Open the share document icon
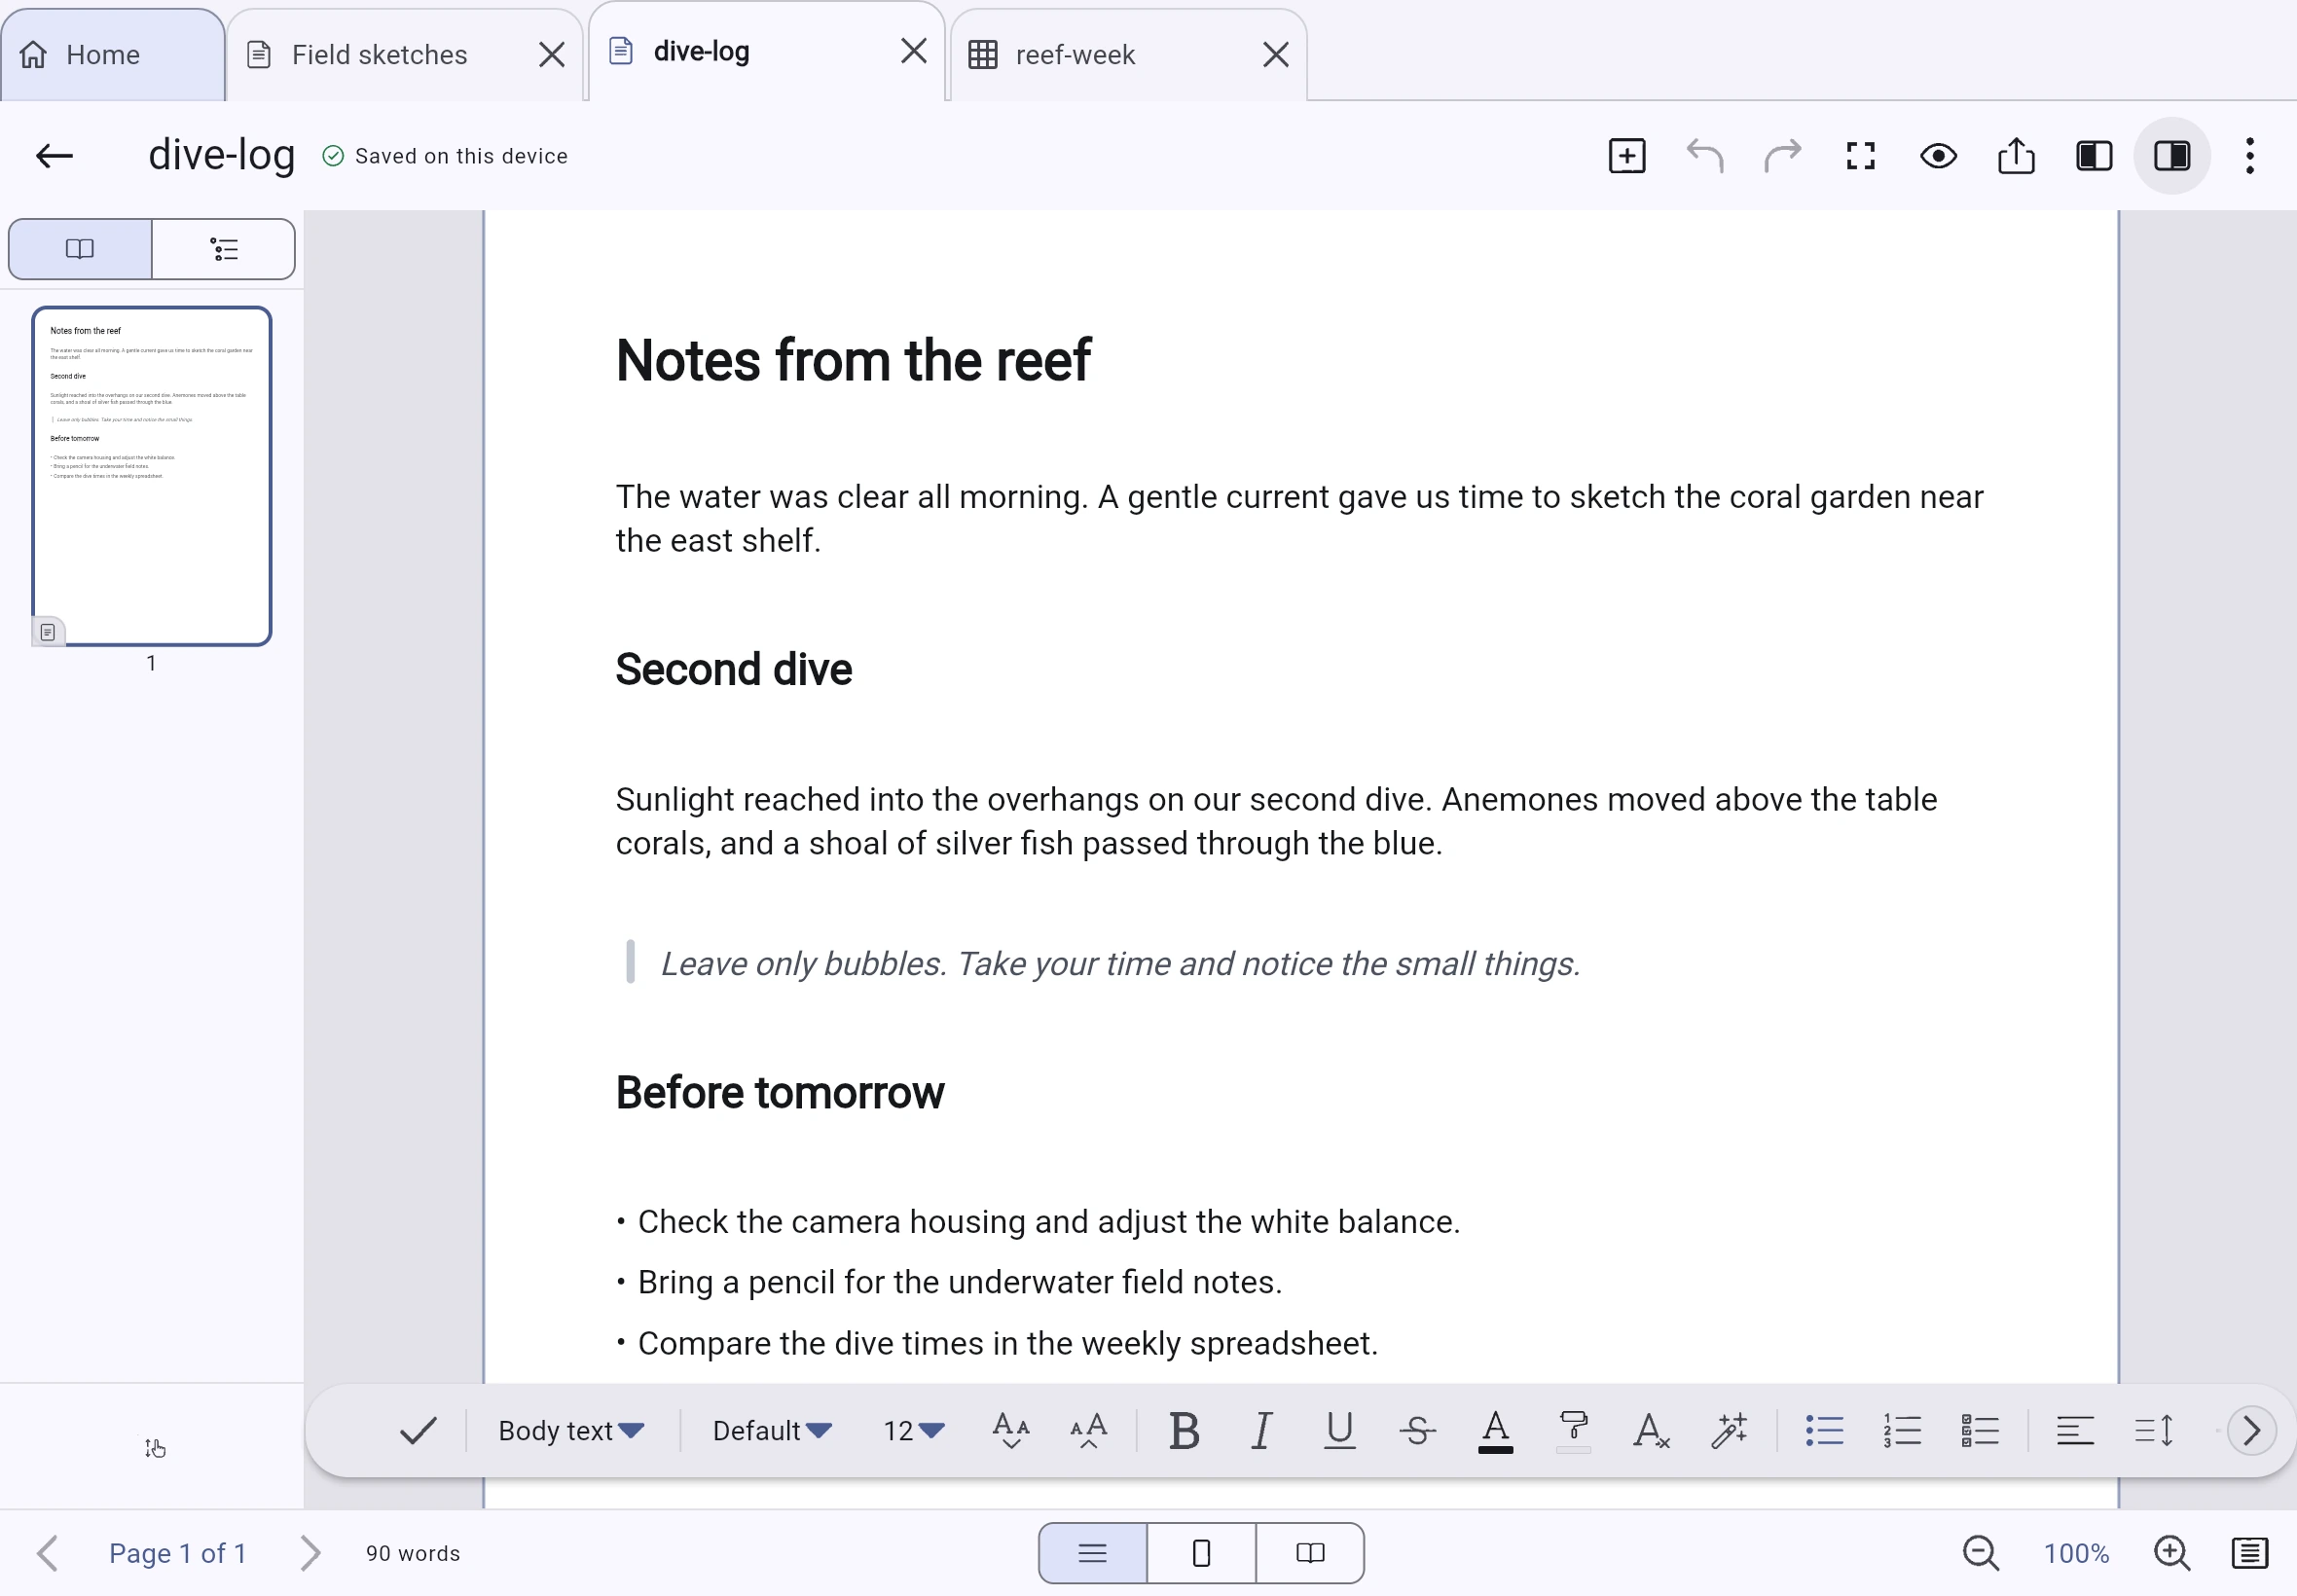Image resolution: width=2297 pixels, height=1596 pixels. coord(2016,156)
